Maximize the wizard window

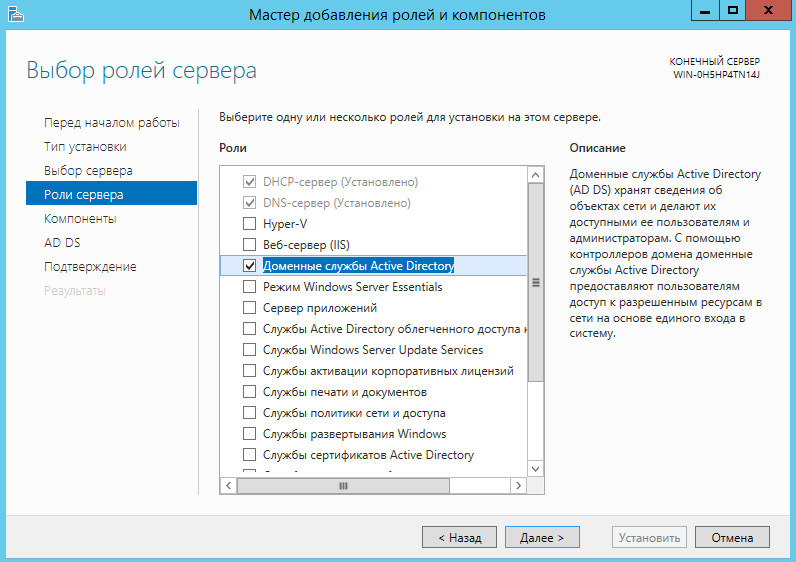[733, 10]
